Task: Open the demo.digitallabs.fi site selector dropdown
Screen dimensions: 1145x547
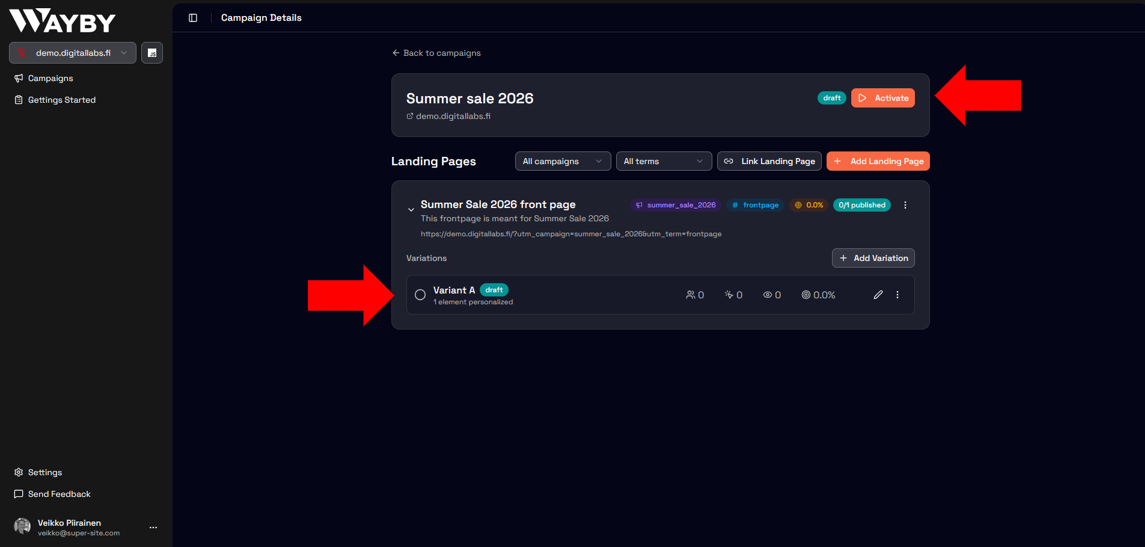Action: pyautogui.click(x=72, y=53)
